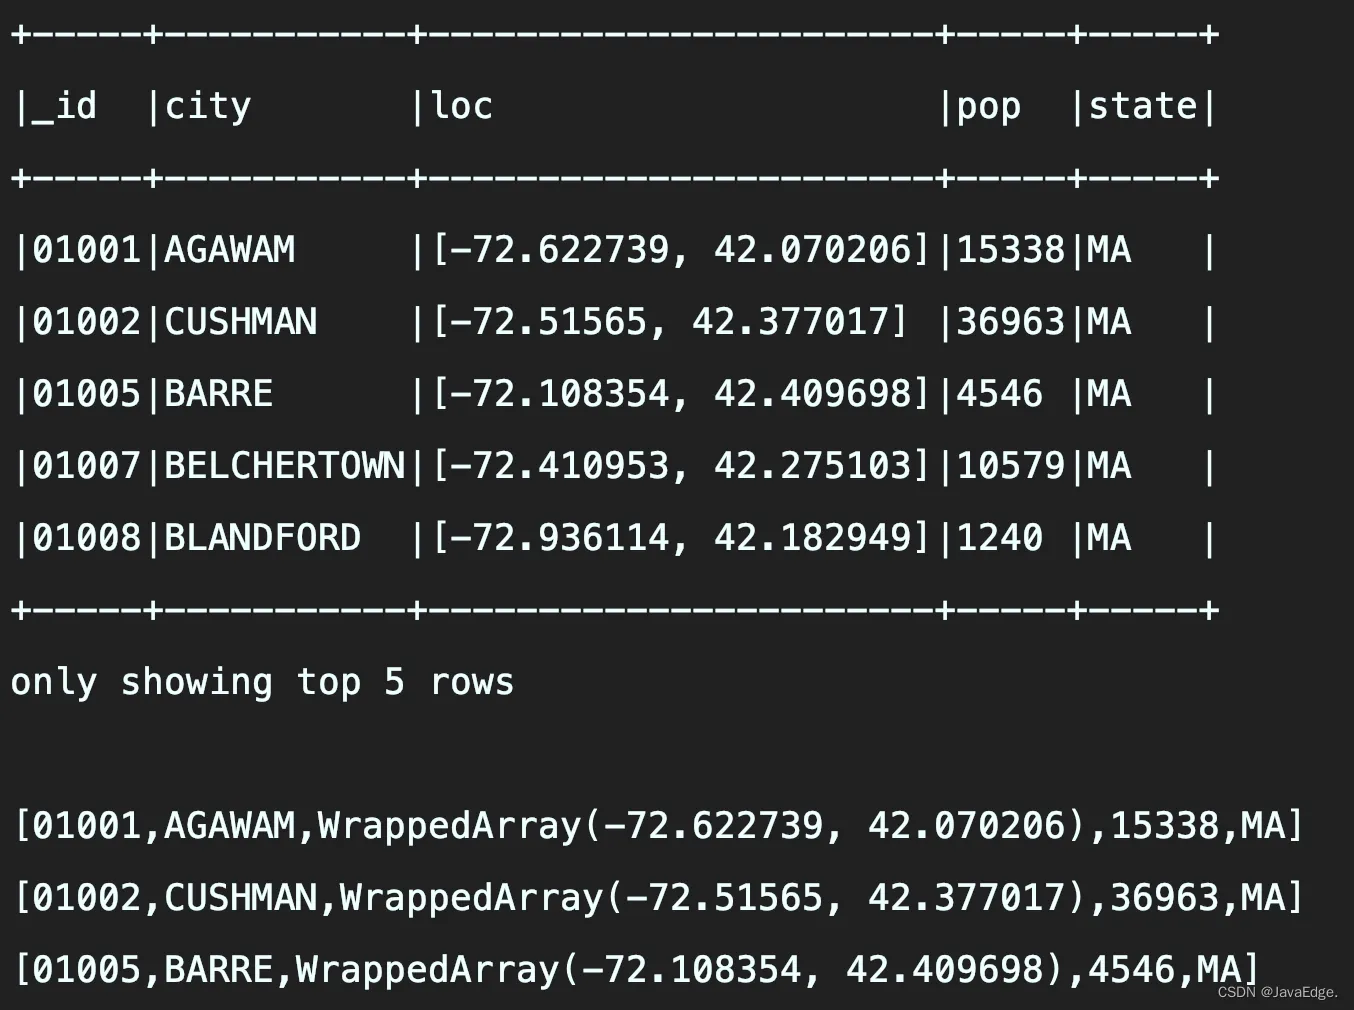Click city cell AGAWAM in the table
Screen dimensions: 1354x1010
pyautogui.click(x=229, y=250)
